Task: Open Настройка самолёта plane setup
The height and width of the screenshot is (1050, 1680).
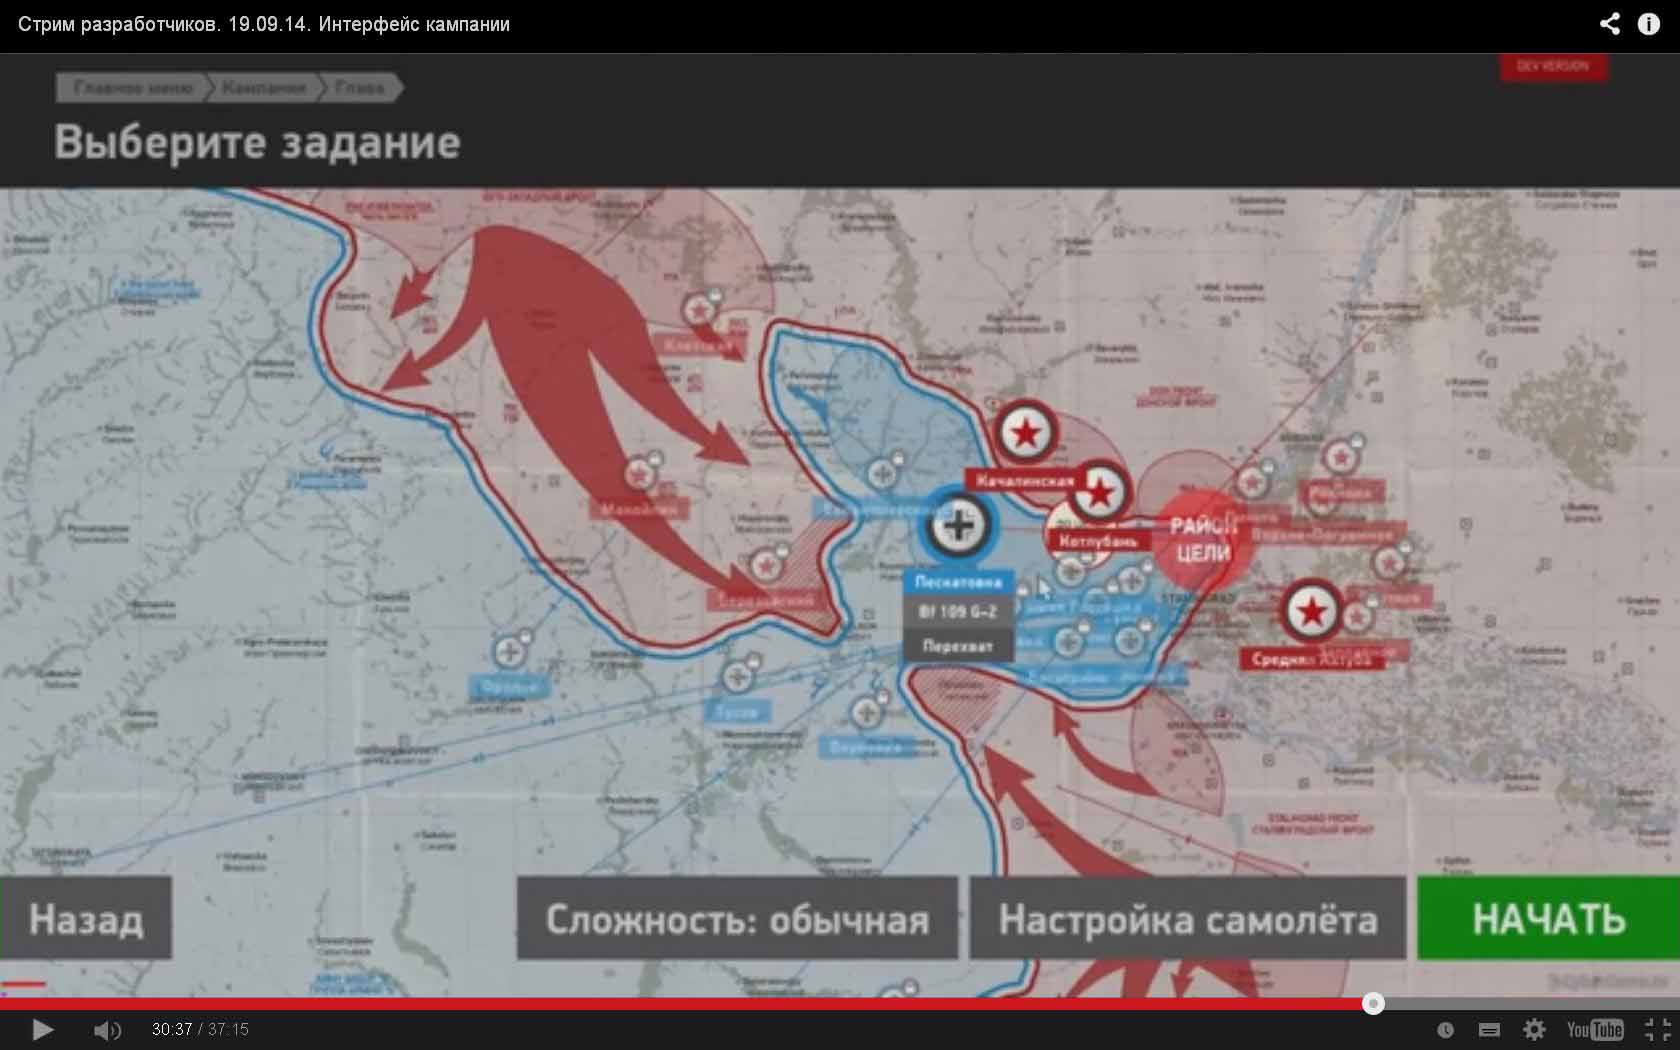Action: (1188, 919)
